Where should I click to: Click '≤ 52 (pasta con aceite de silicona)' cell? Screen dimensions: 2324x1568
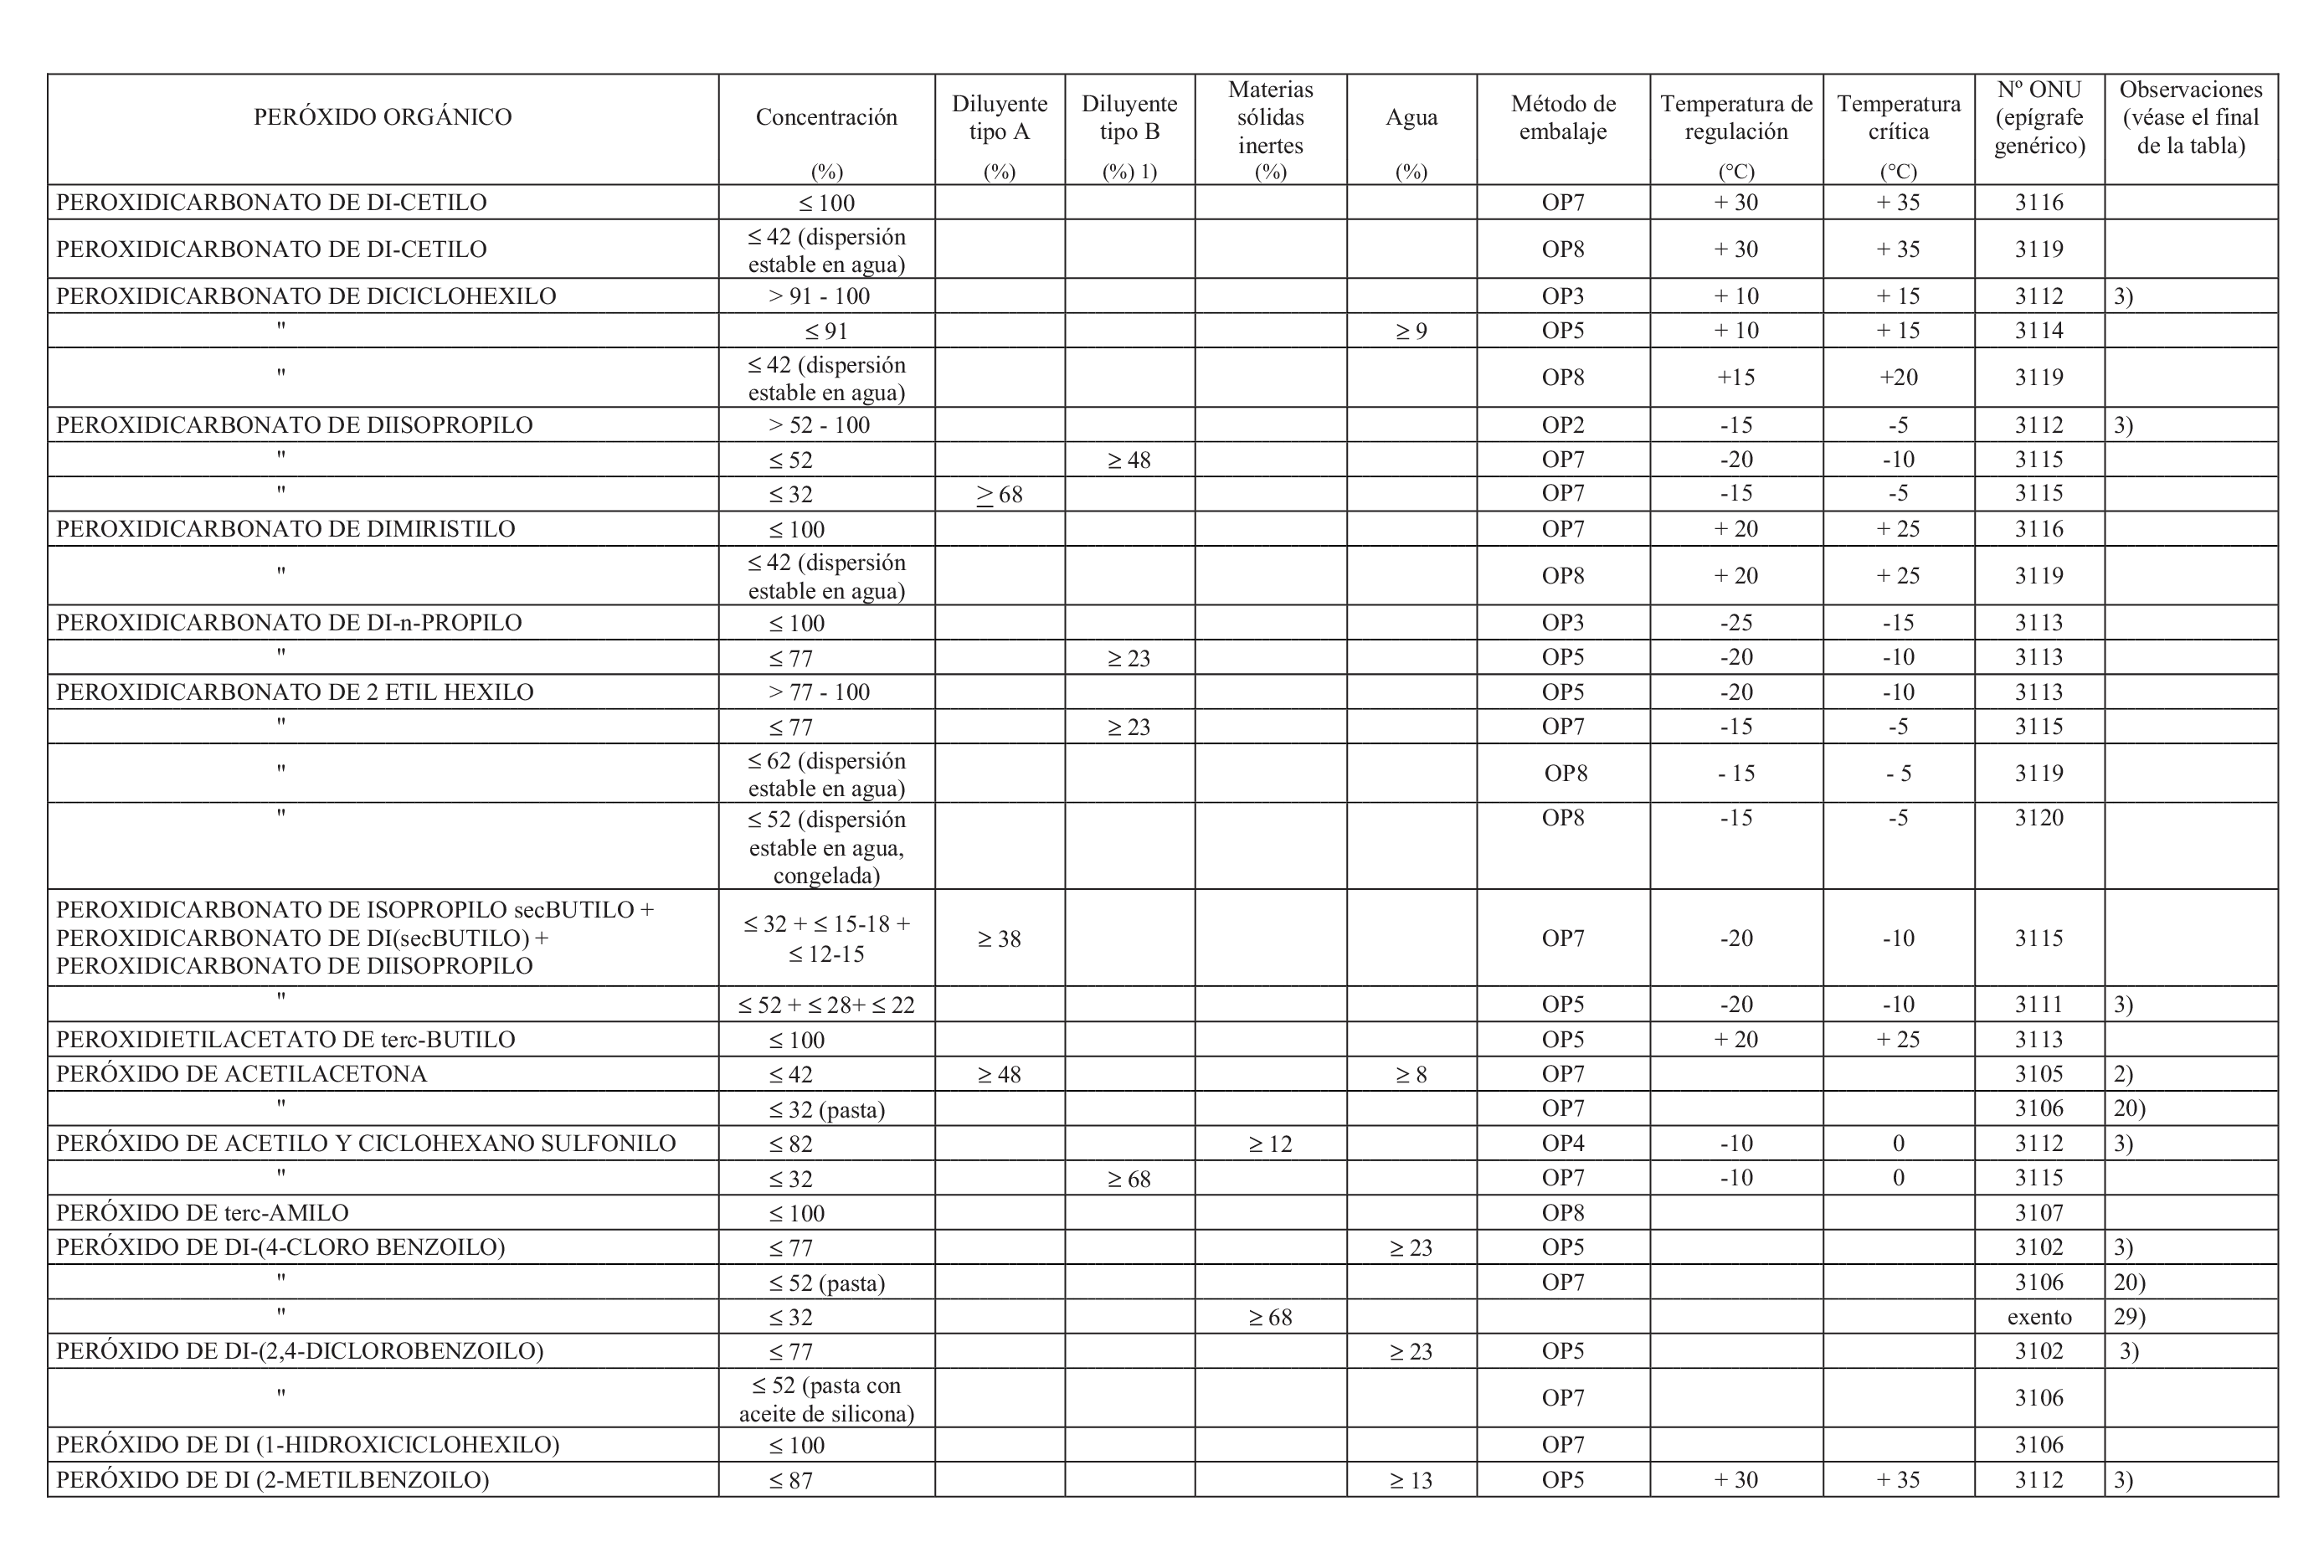826,1399
